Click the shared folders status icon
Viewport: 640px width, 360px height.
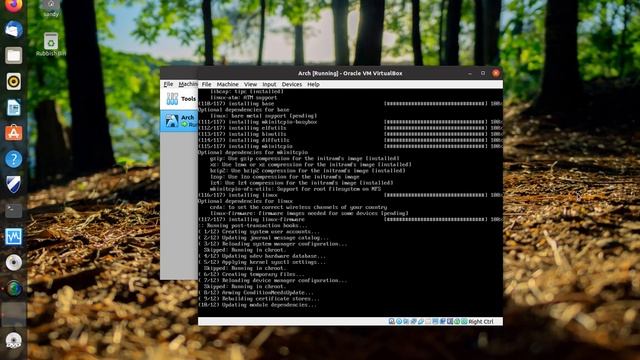click(x=428, y=322)
